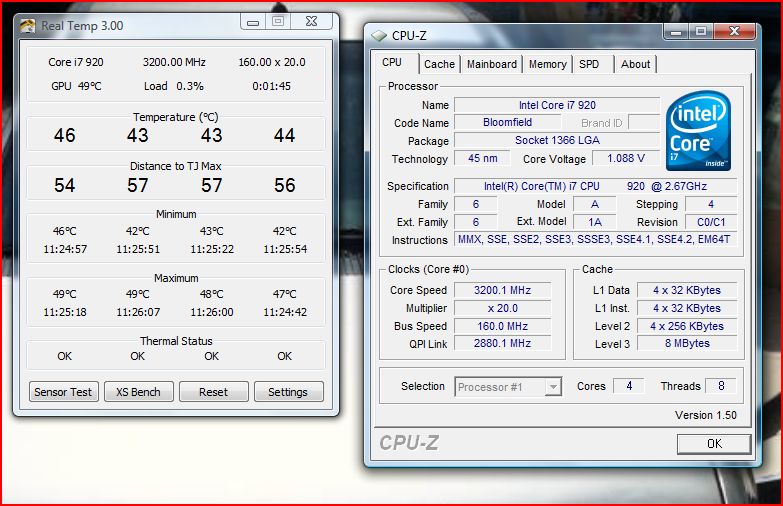Image resolution: width=783 pixels, height=506 pixels.
Task: Open Real Temp Settings
Action: [x=288, y=392]
